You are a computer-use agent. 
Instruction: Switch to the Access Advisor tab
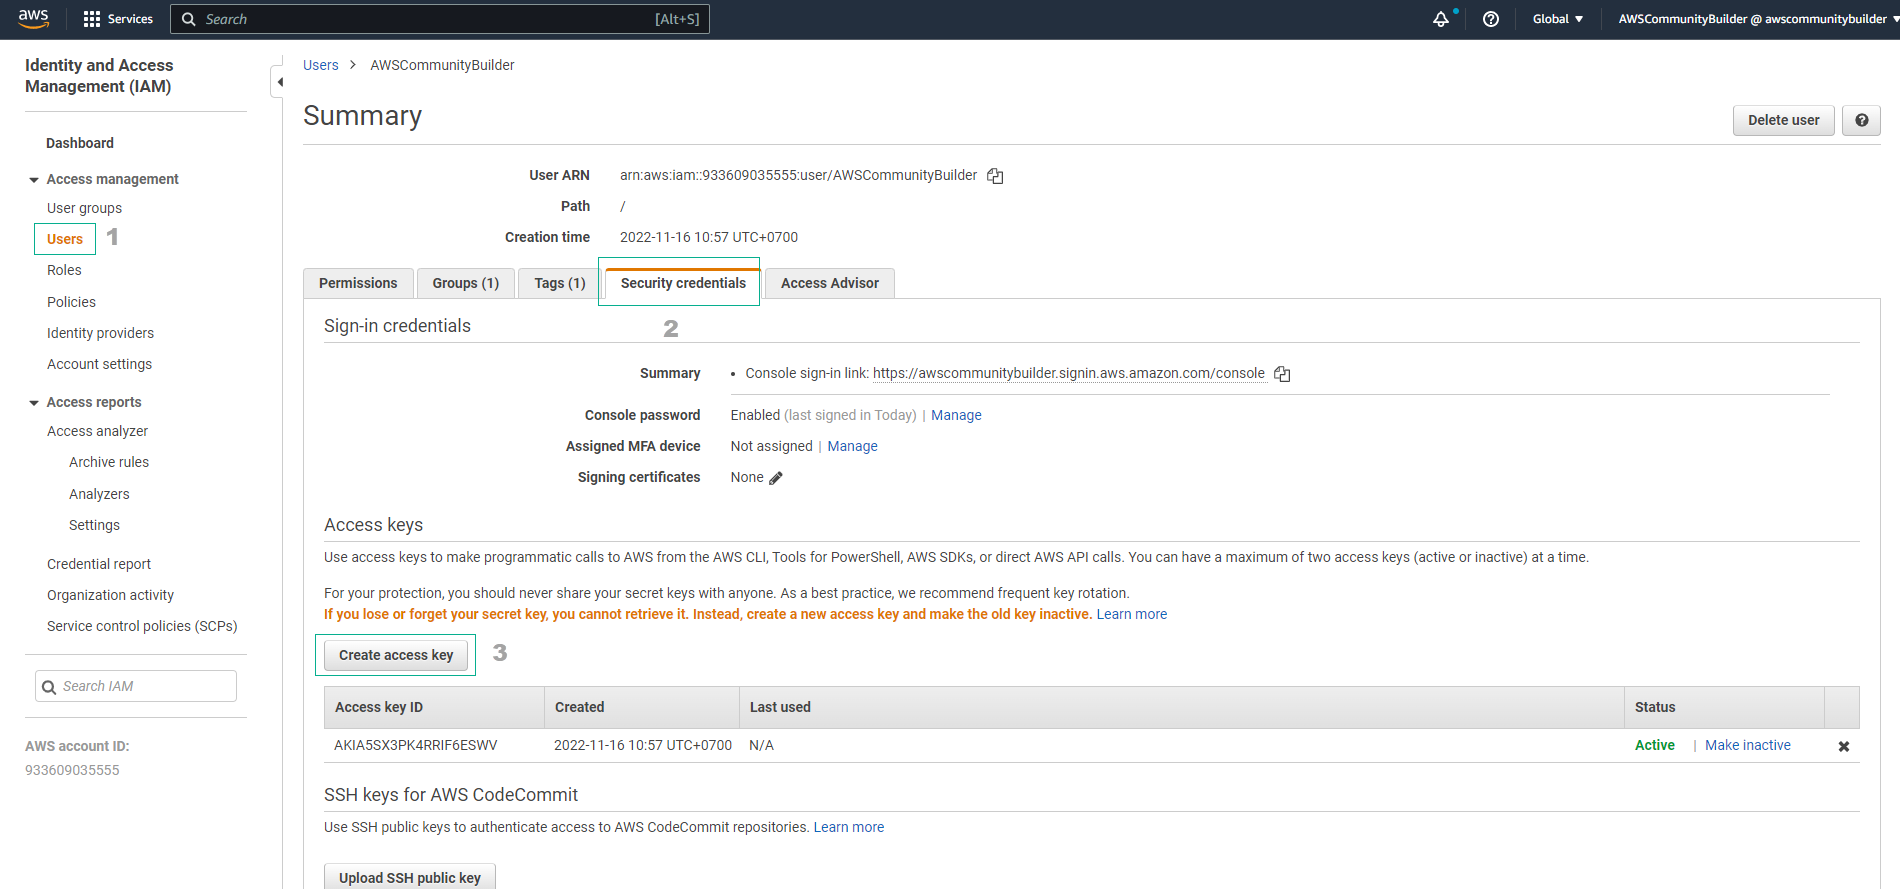[x=830, y=283]
